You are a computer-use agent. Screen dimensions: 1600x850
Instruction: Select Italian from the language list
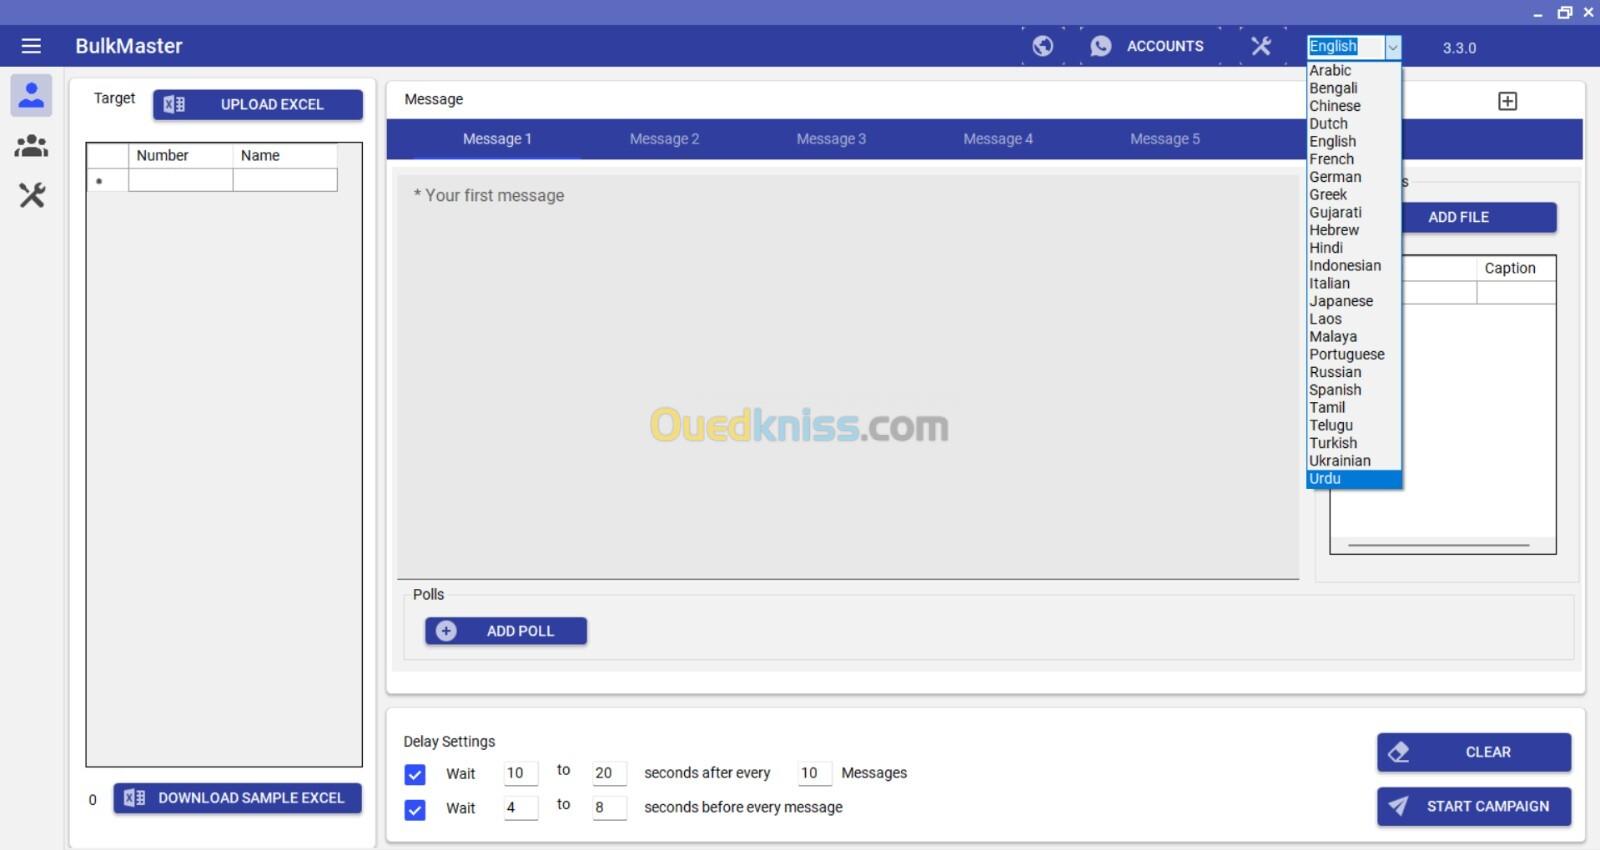coord(1354,283)
